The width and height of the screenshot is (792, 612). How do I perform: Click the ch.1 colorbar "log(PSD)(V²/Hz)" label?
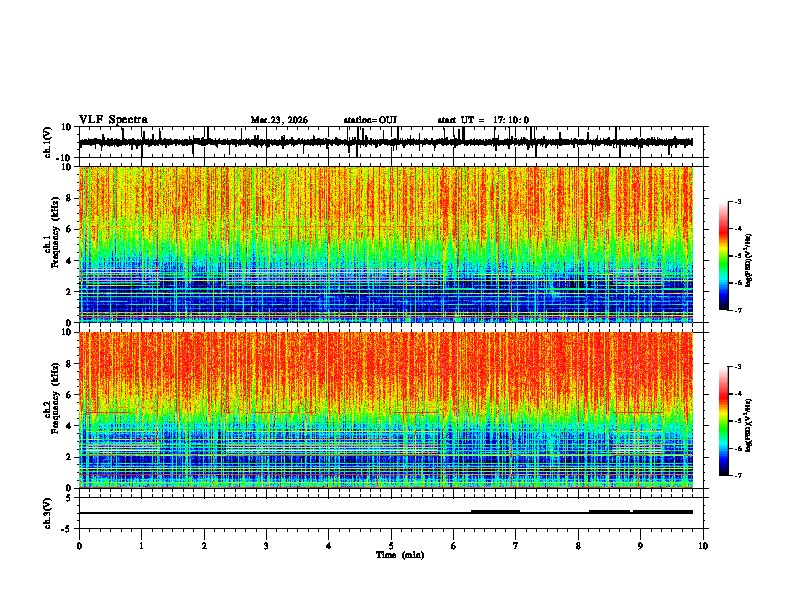click(749, 261)
